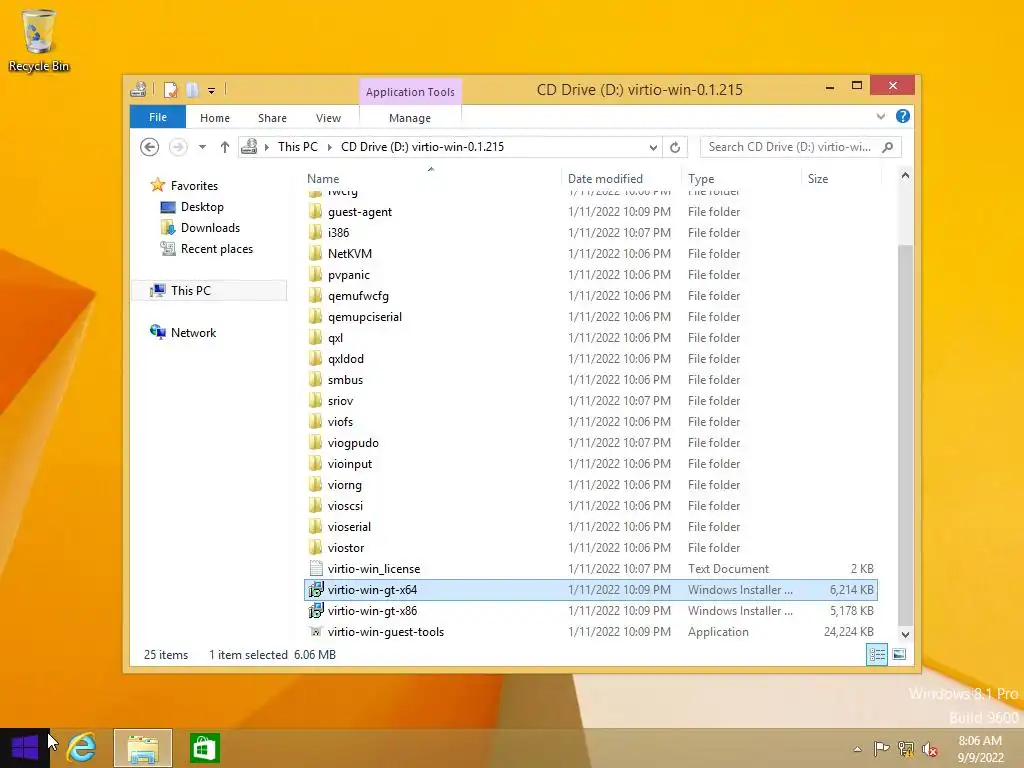The height and width of the screenshot is (768, 1024).
Task: Select the viostor folder
Action: pyautogui.click(x=590, y=547)
